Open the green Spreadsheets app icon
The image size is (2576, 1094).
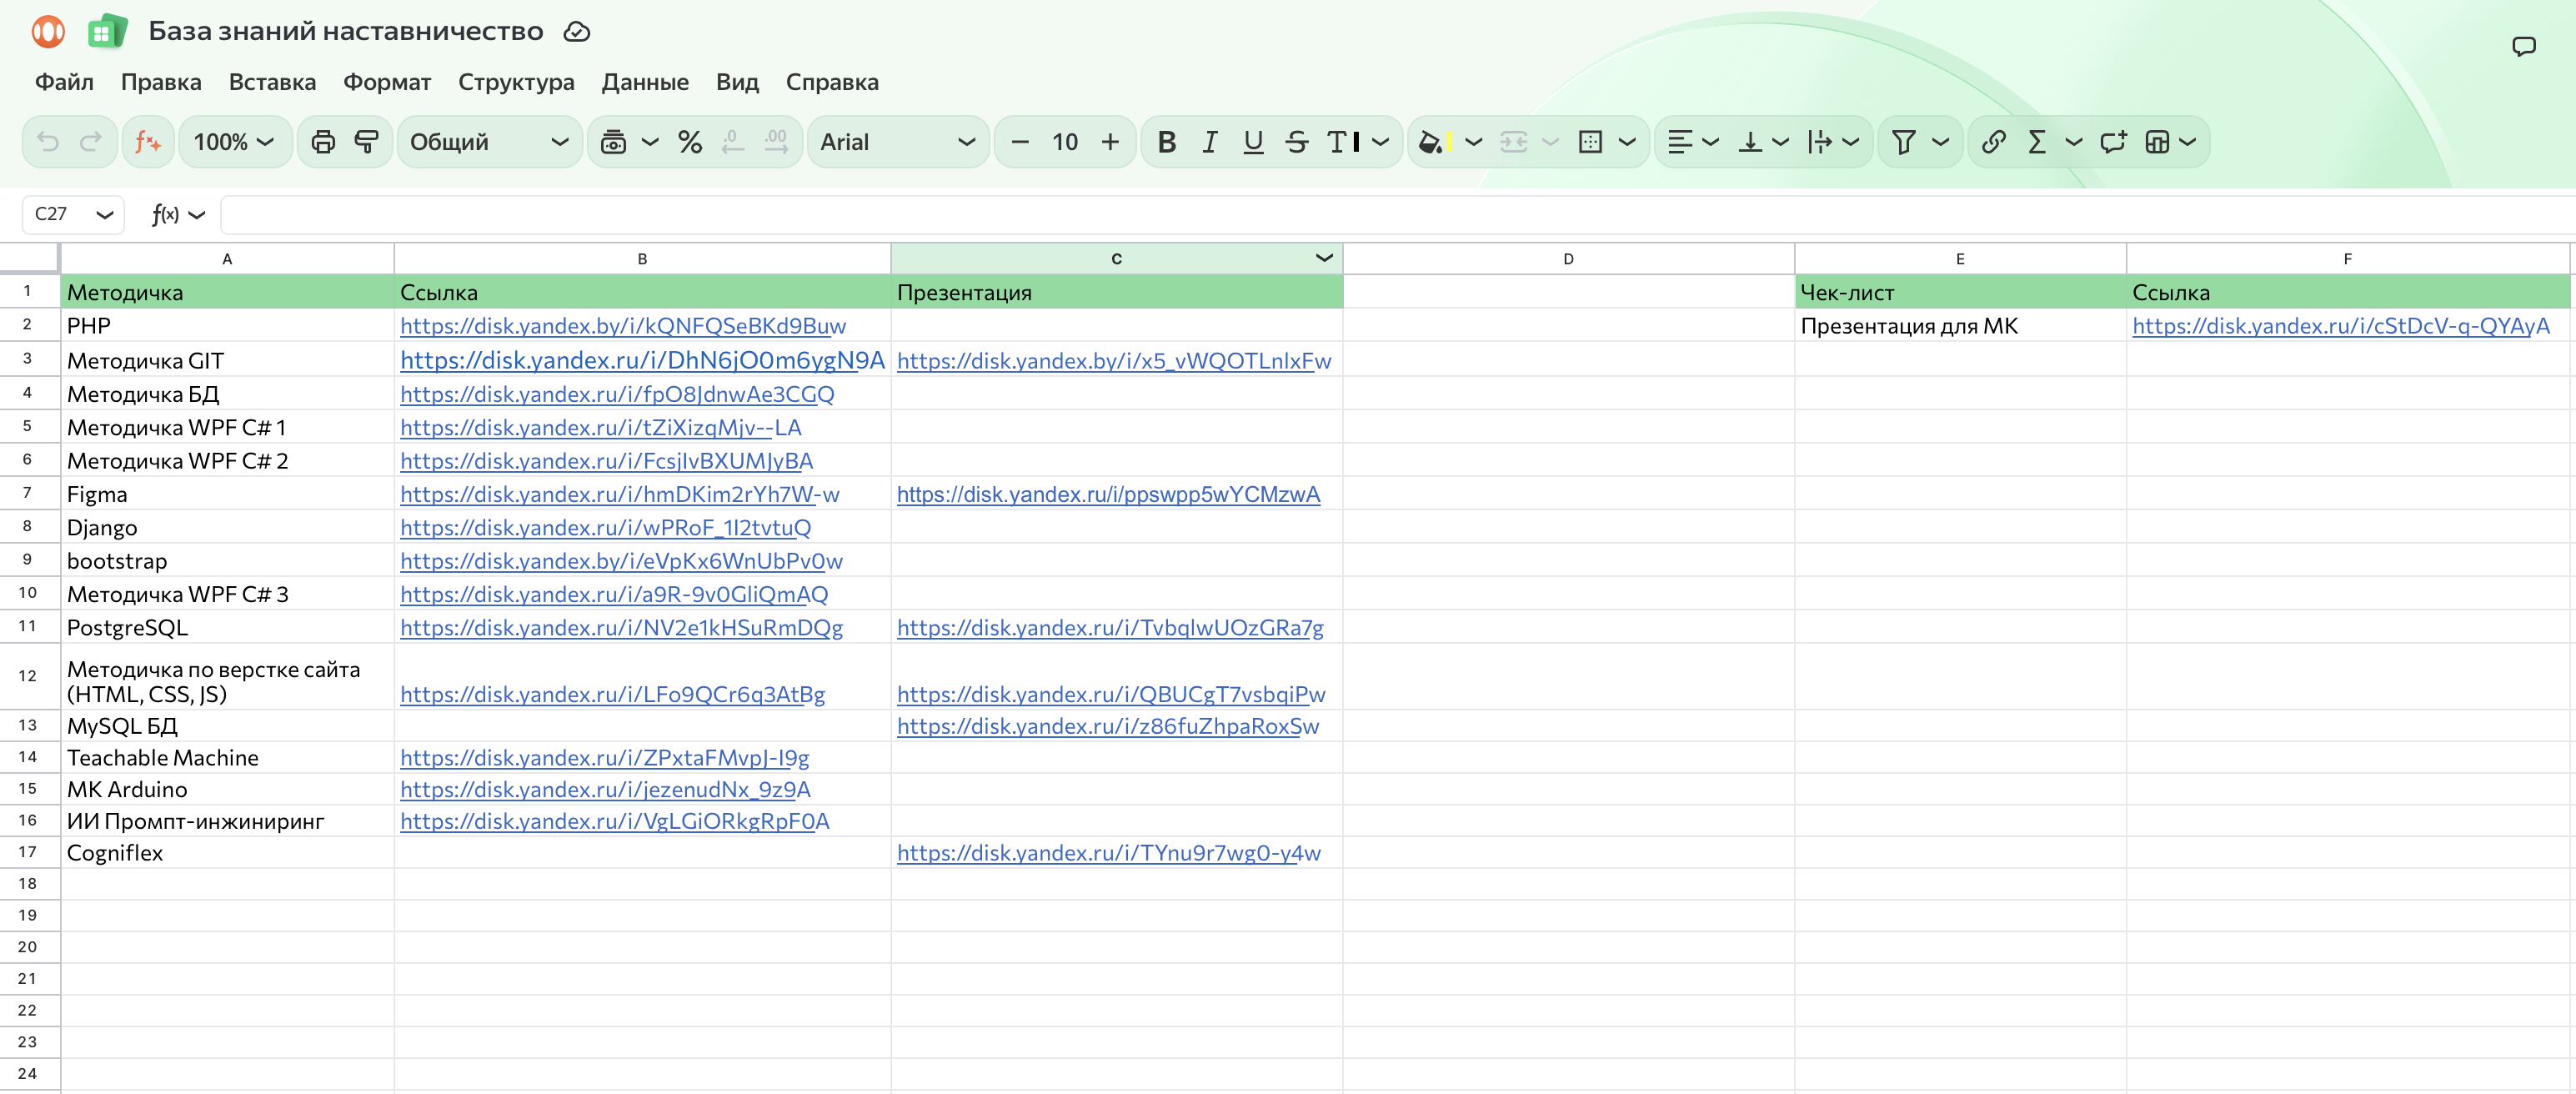(107, 32)
